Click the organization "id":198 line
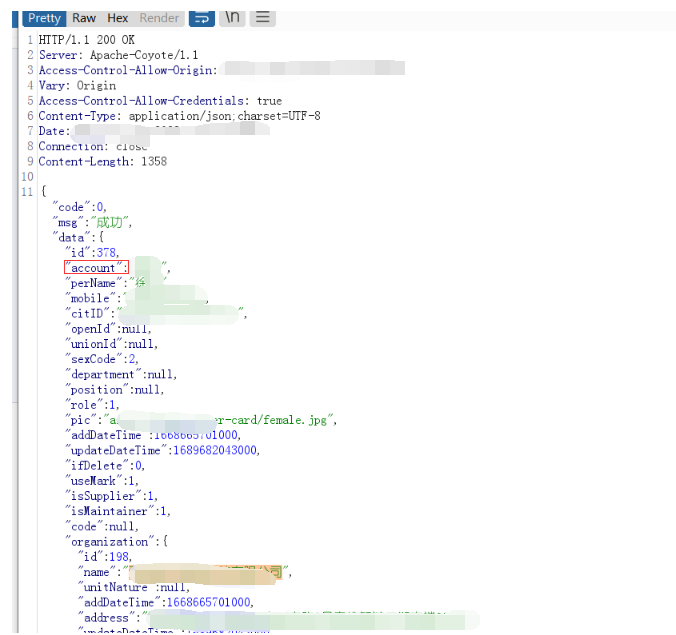Viewport: 676px width, 635px height. 105,557
